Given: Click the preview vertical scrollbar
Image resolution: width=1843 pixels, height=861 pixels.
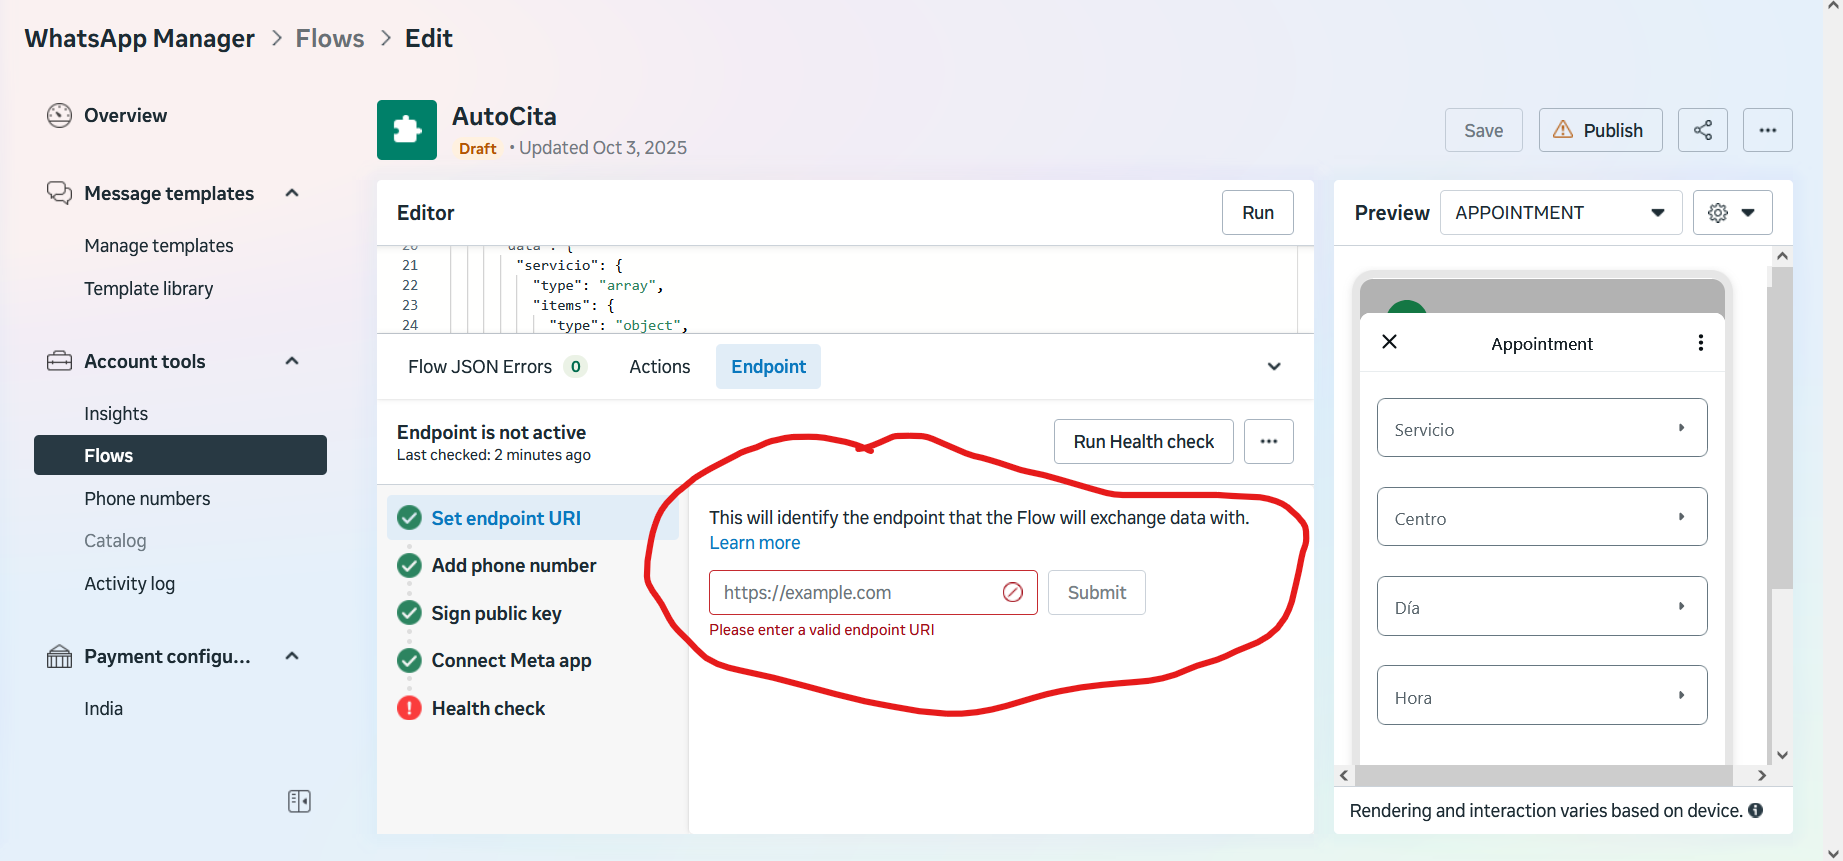Looking at the screenshot, I should tap(1781, 427).
